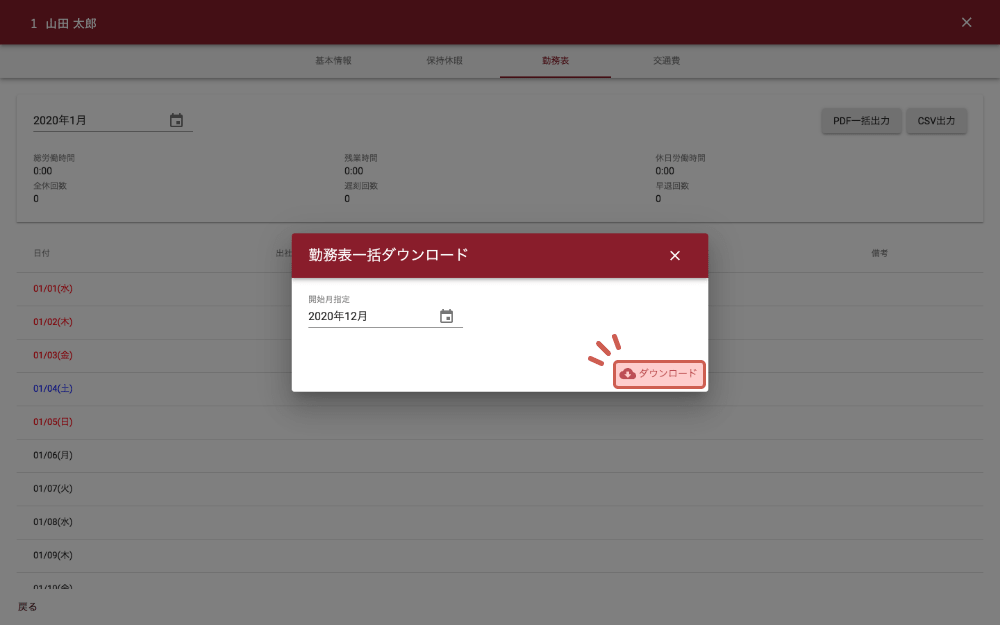Select the 01/06(月) row
The height and width of the screenshot is (625, 1000).
pos(53,455)
